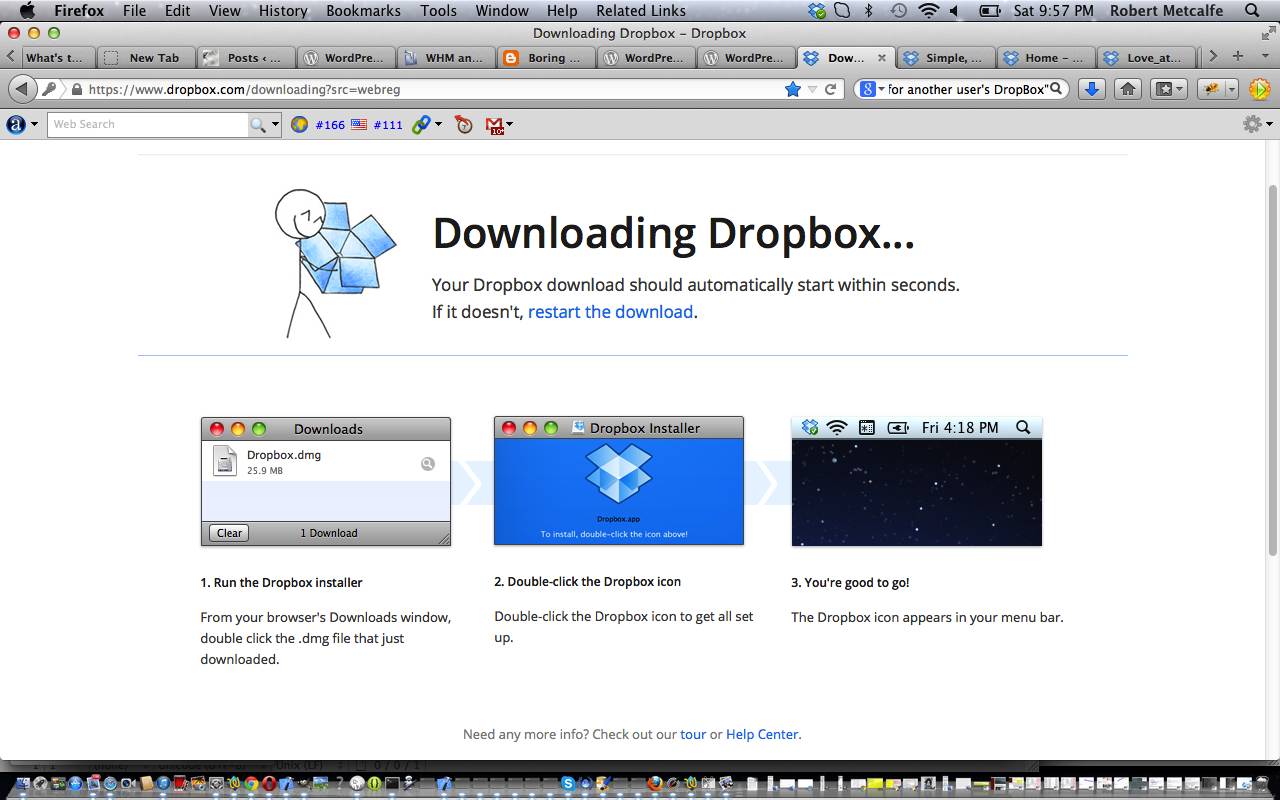This screenshot has height=800, width=1280.
Task: Choose search engine from Google dropdown
Action: (x=872, y=89)
